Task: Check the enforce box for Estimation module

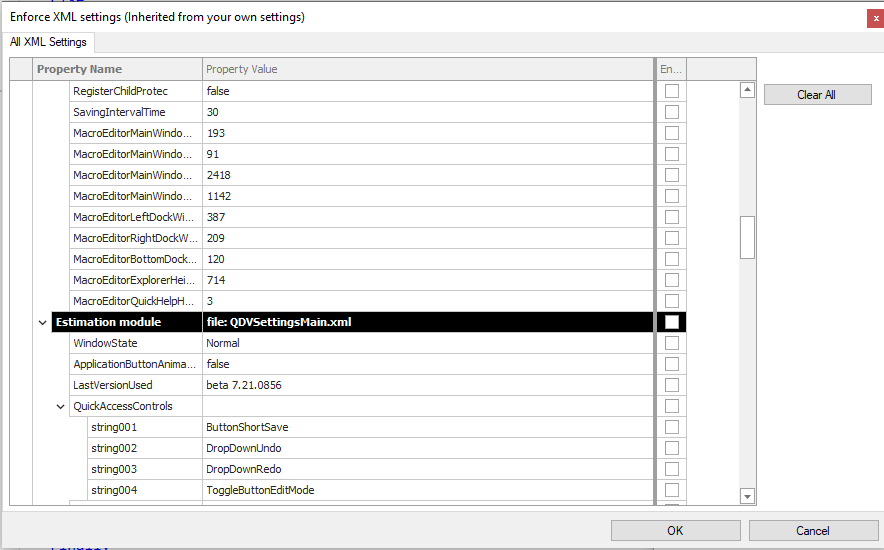Action: (672, 322)
